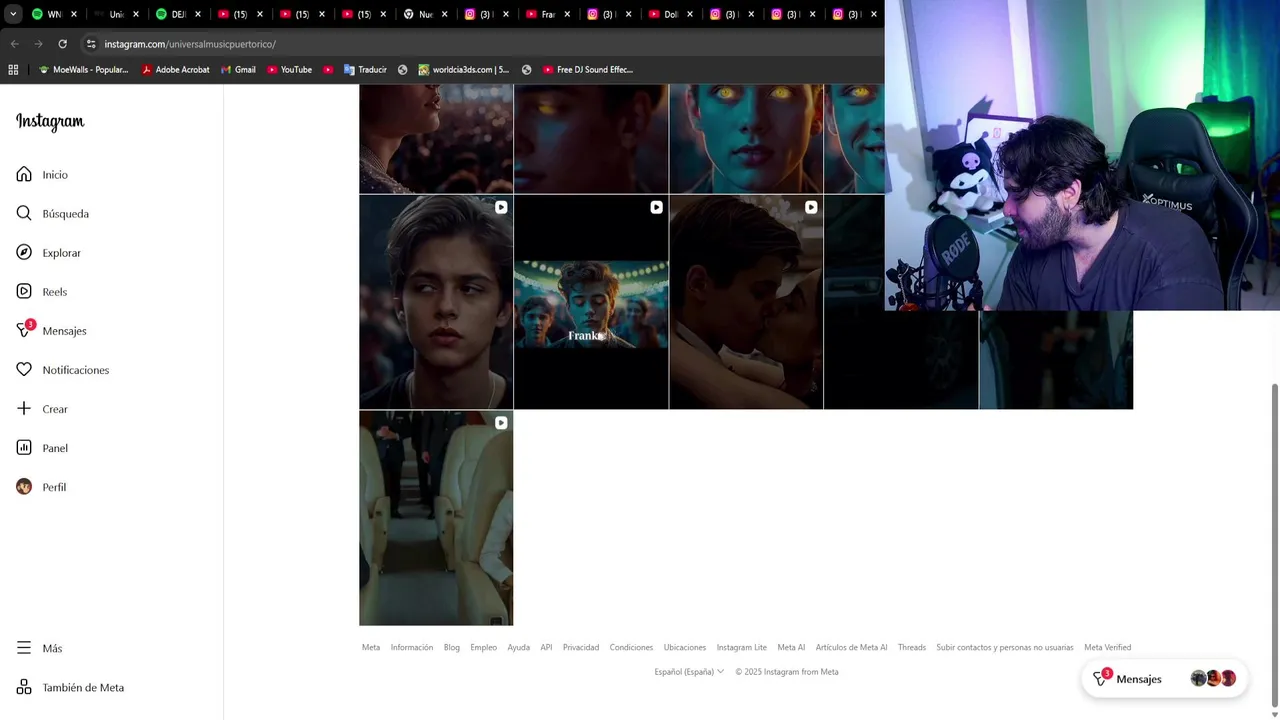Open the Gmail bookmark
The width and height of the screenshot is (1280, 720).
coord(238,70)
